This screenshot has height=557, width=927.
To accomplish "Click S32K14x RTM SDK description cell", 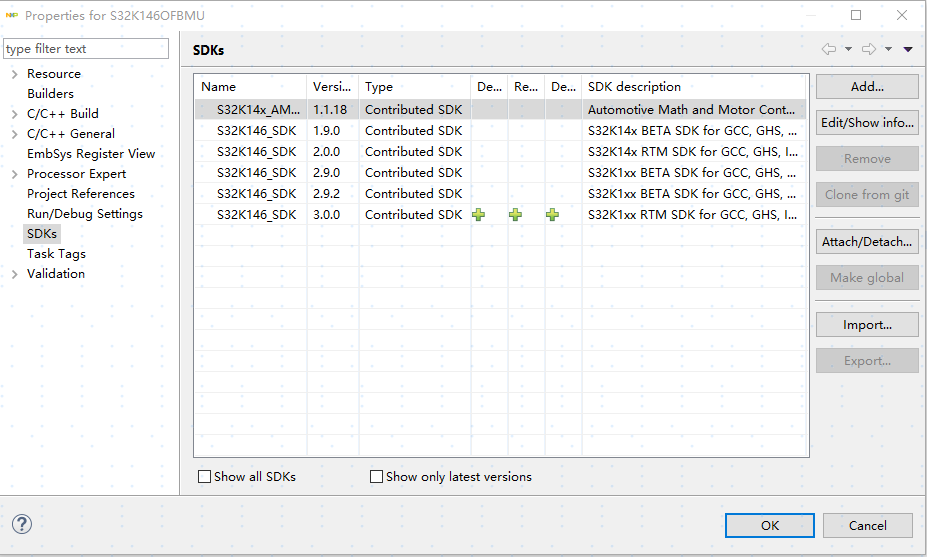I will click(x=692, y=152).
